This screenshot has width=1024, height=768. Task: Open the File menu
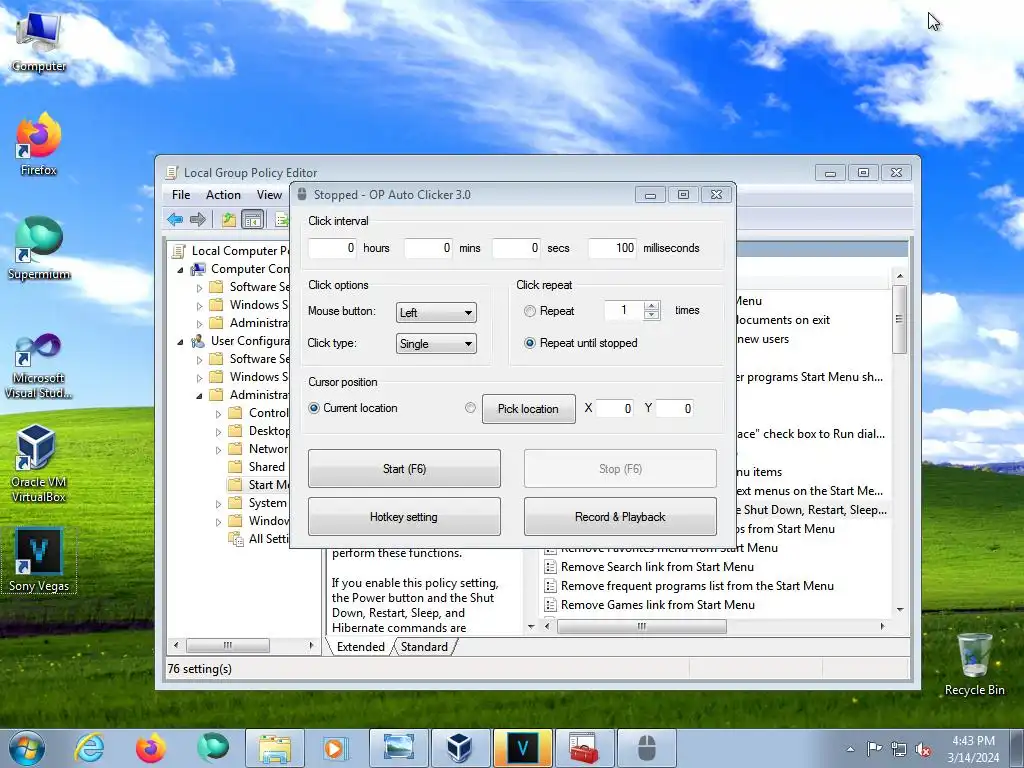click(181, 195)
